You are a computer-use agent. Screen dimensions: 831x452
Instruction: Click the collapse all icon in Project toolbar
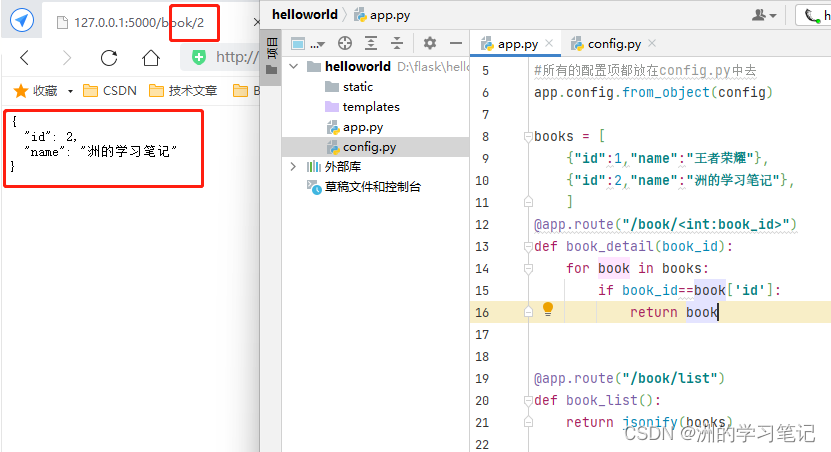pyautogui.click(x=396, y=43)
